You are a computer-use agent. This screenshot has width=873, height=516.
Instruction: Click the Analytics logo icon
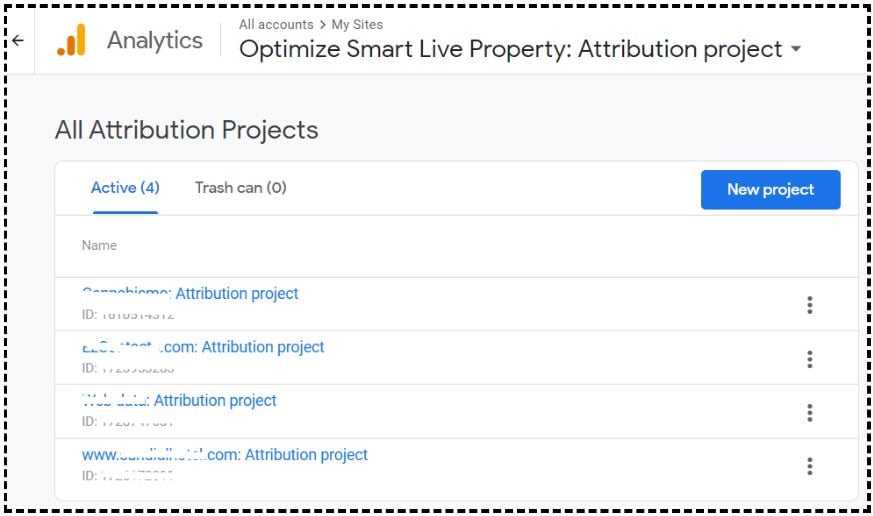coord(72,40)
